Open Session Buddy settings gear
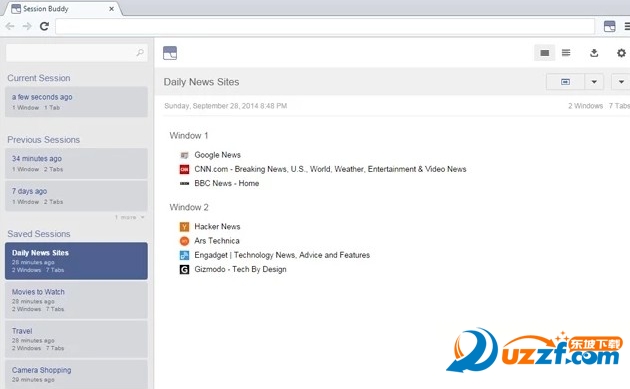The height and width of the screenshot is (389, 630). tap(621, 53)
